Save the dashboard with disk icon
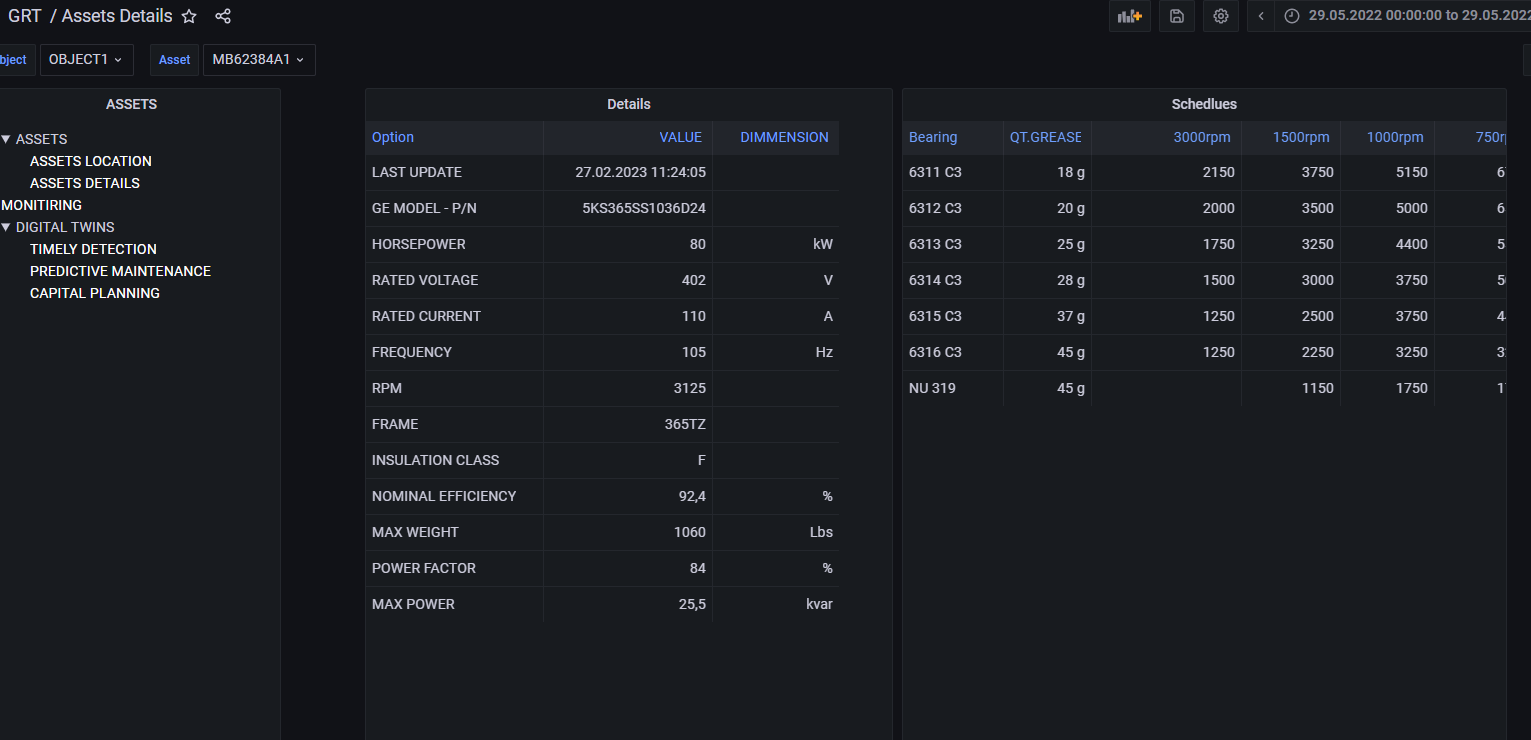 click(1176, 16)
